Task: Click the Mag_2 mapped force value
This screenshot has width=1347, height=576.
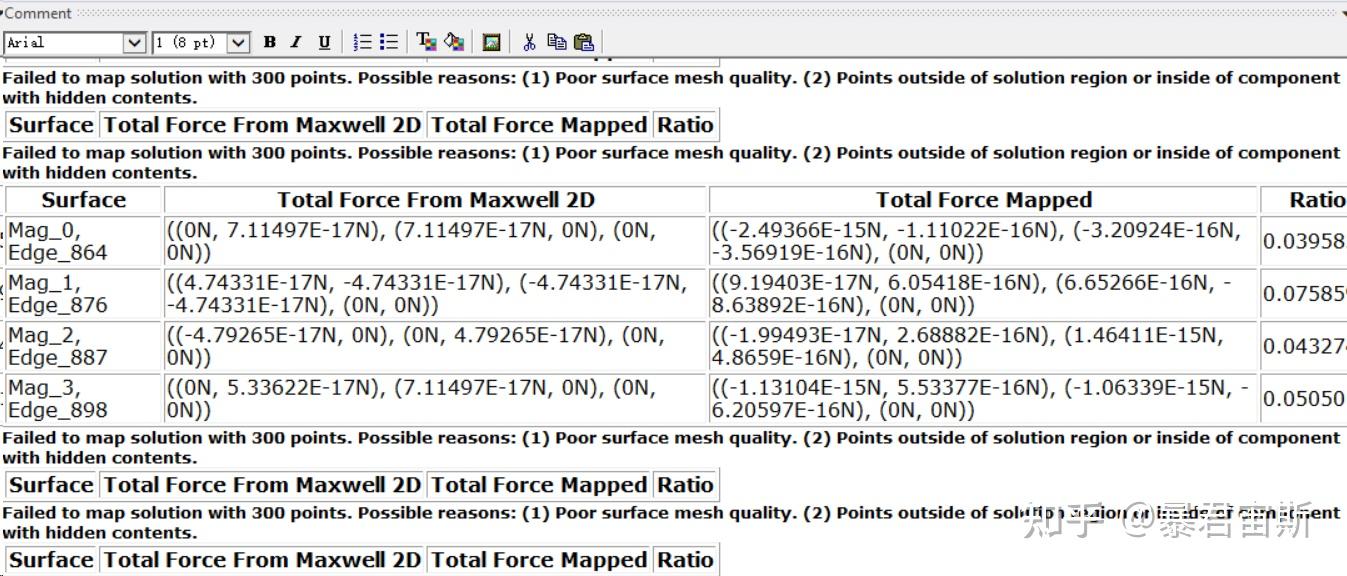Action: pos(984,346)
